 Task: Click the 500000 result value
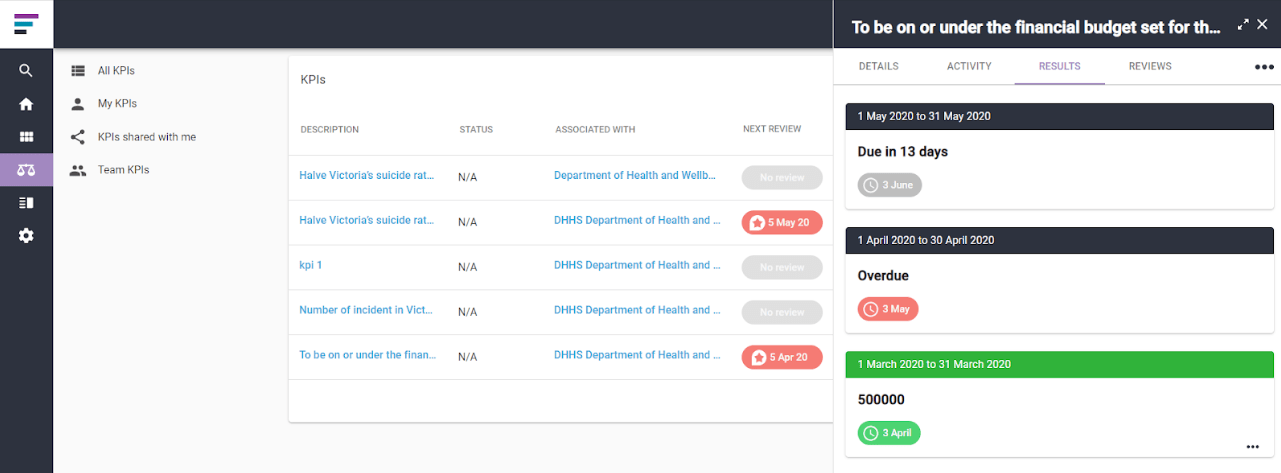pos(881,400)
